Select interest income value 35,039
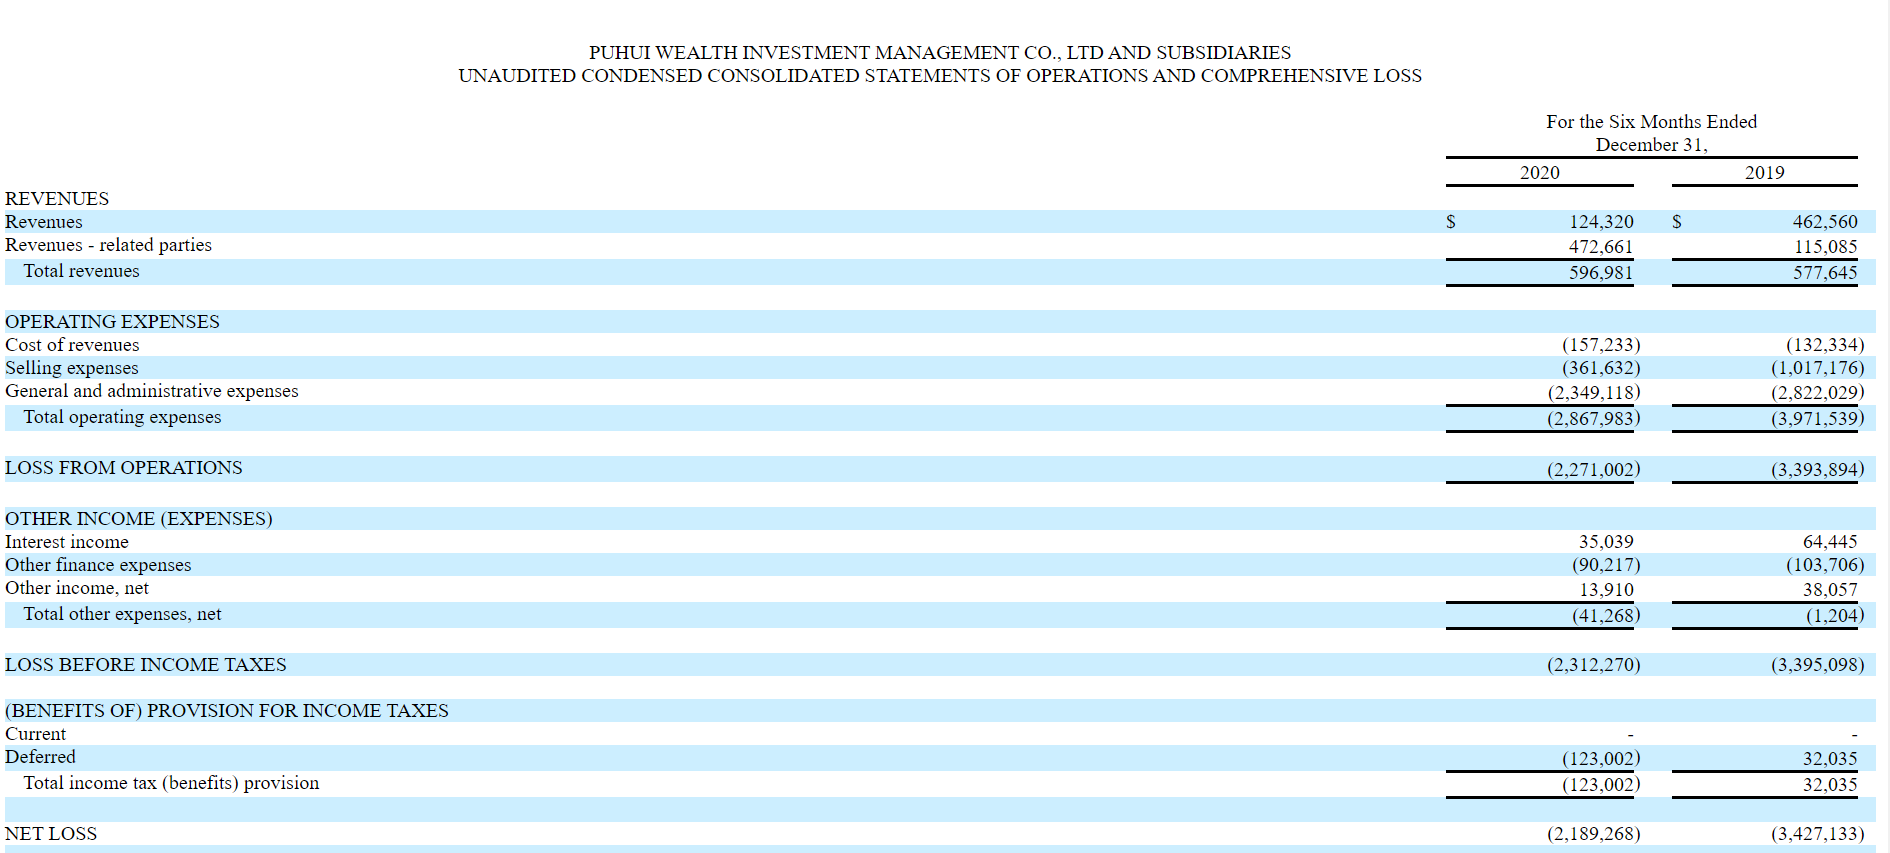Viewport: 1890px width, 853px height. (1606, 542)
